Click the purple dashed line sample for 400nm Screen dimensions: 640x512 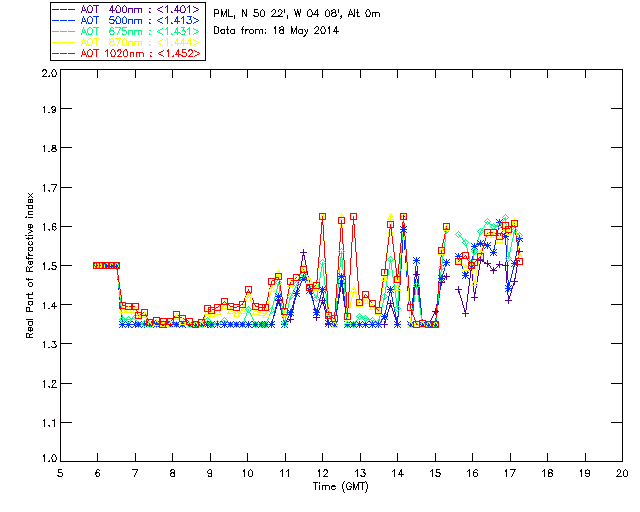64,9
